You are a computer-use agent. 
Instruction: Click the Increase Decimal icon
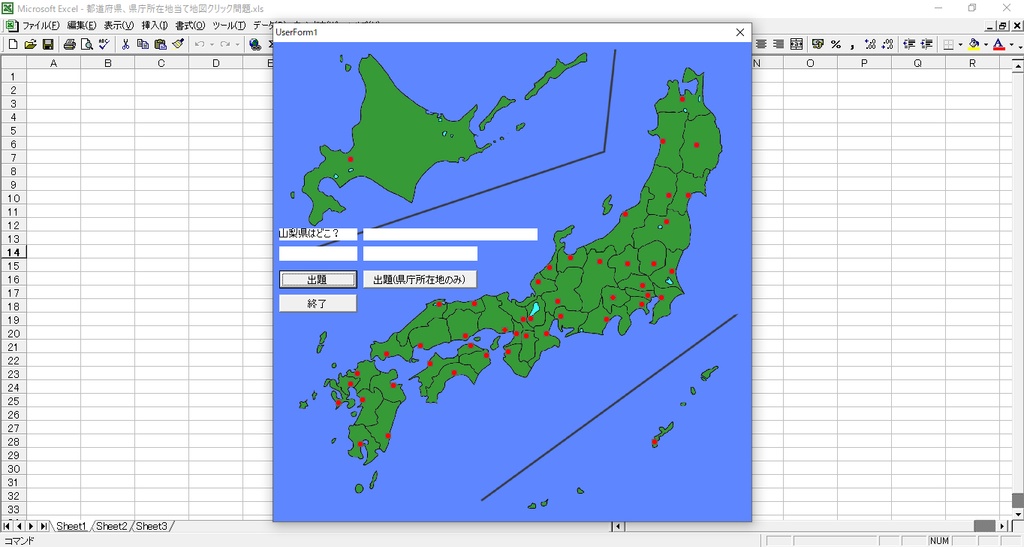click(x=870, y=44)
